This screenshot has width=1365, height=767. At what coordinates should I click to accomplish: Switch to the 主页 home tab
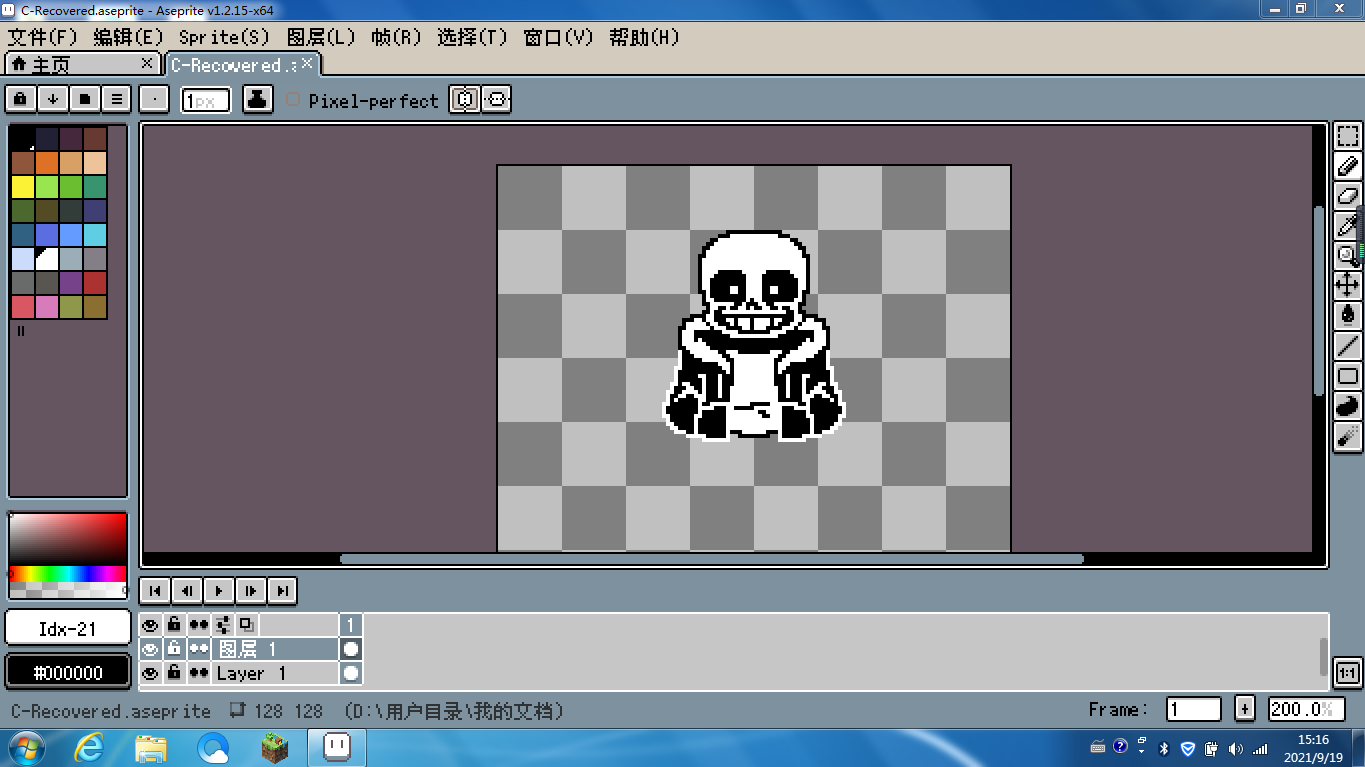pyautogui.click(x=82, y=64)
